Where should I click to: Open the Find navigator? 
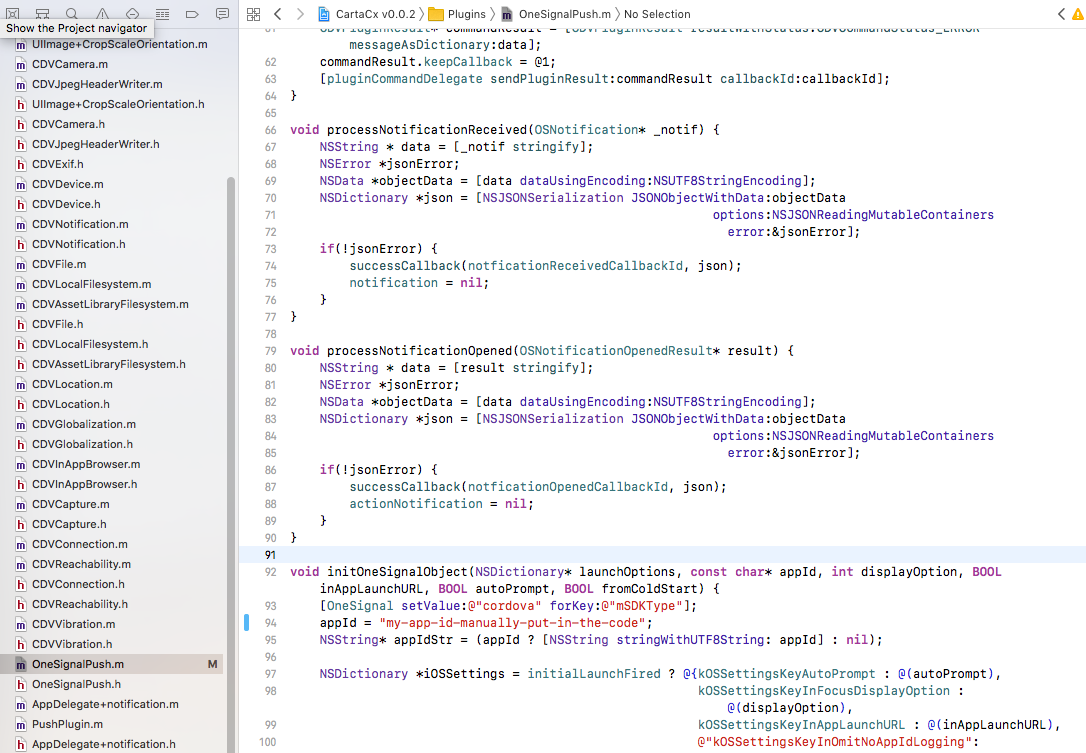click(72, 14)
